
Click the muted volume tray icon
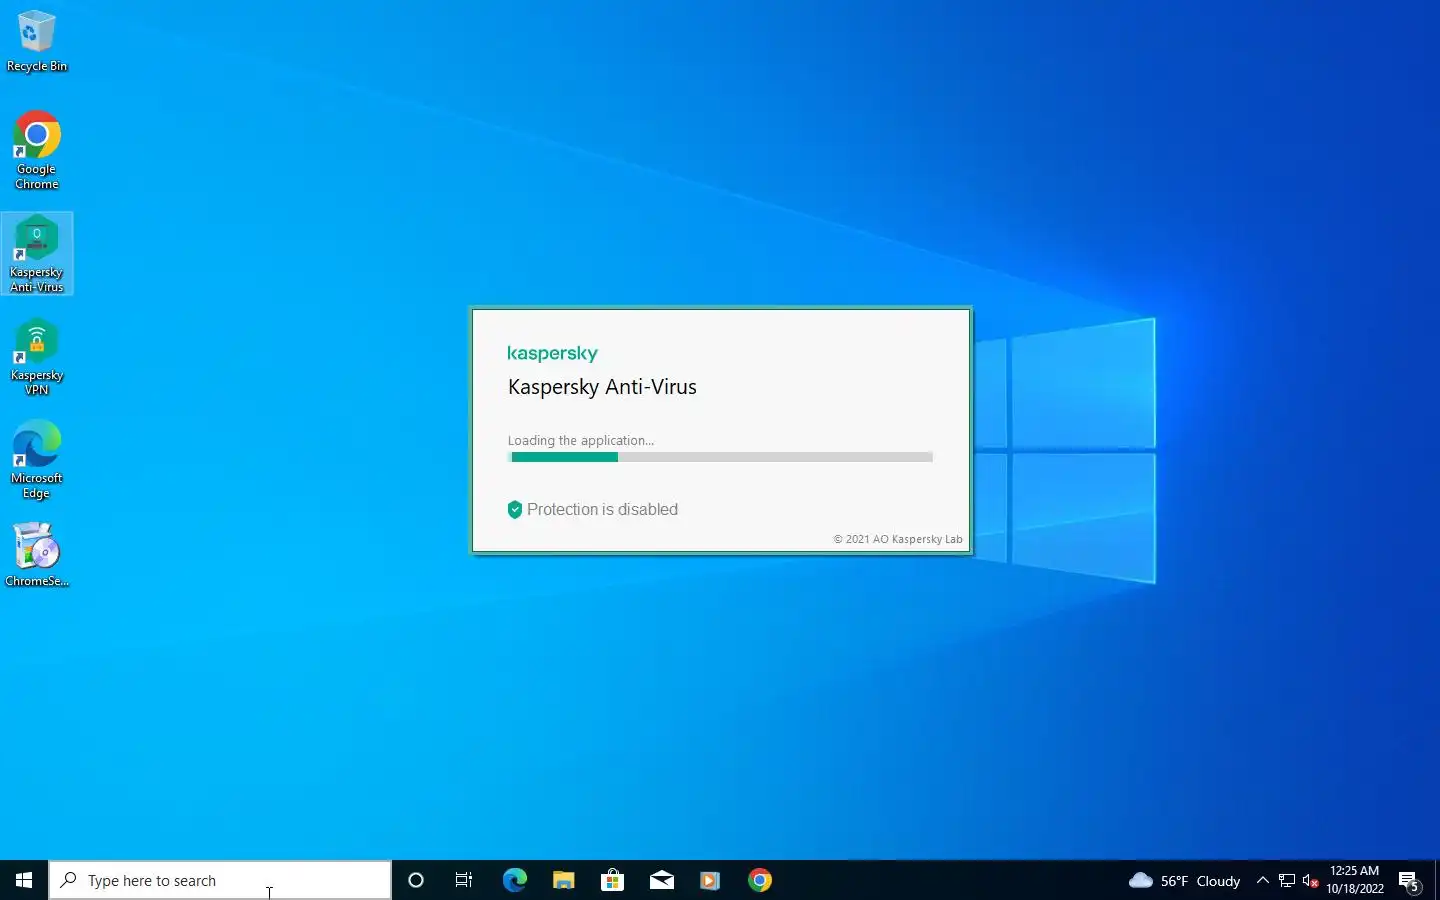click(1311, 880)
